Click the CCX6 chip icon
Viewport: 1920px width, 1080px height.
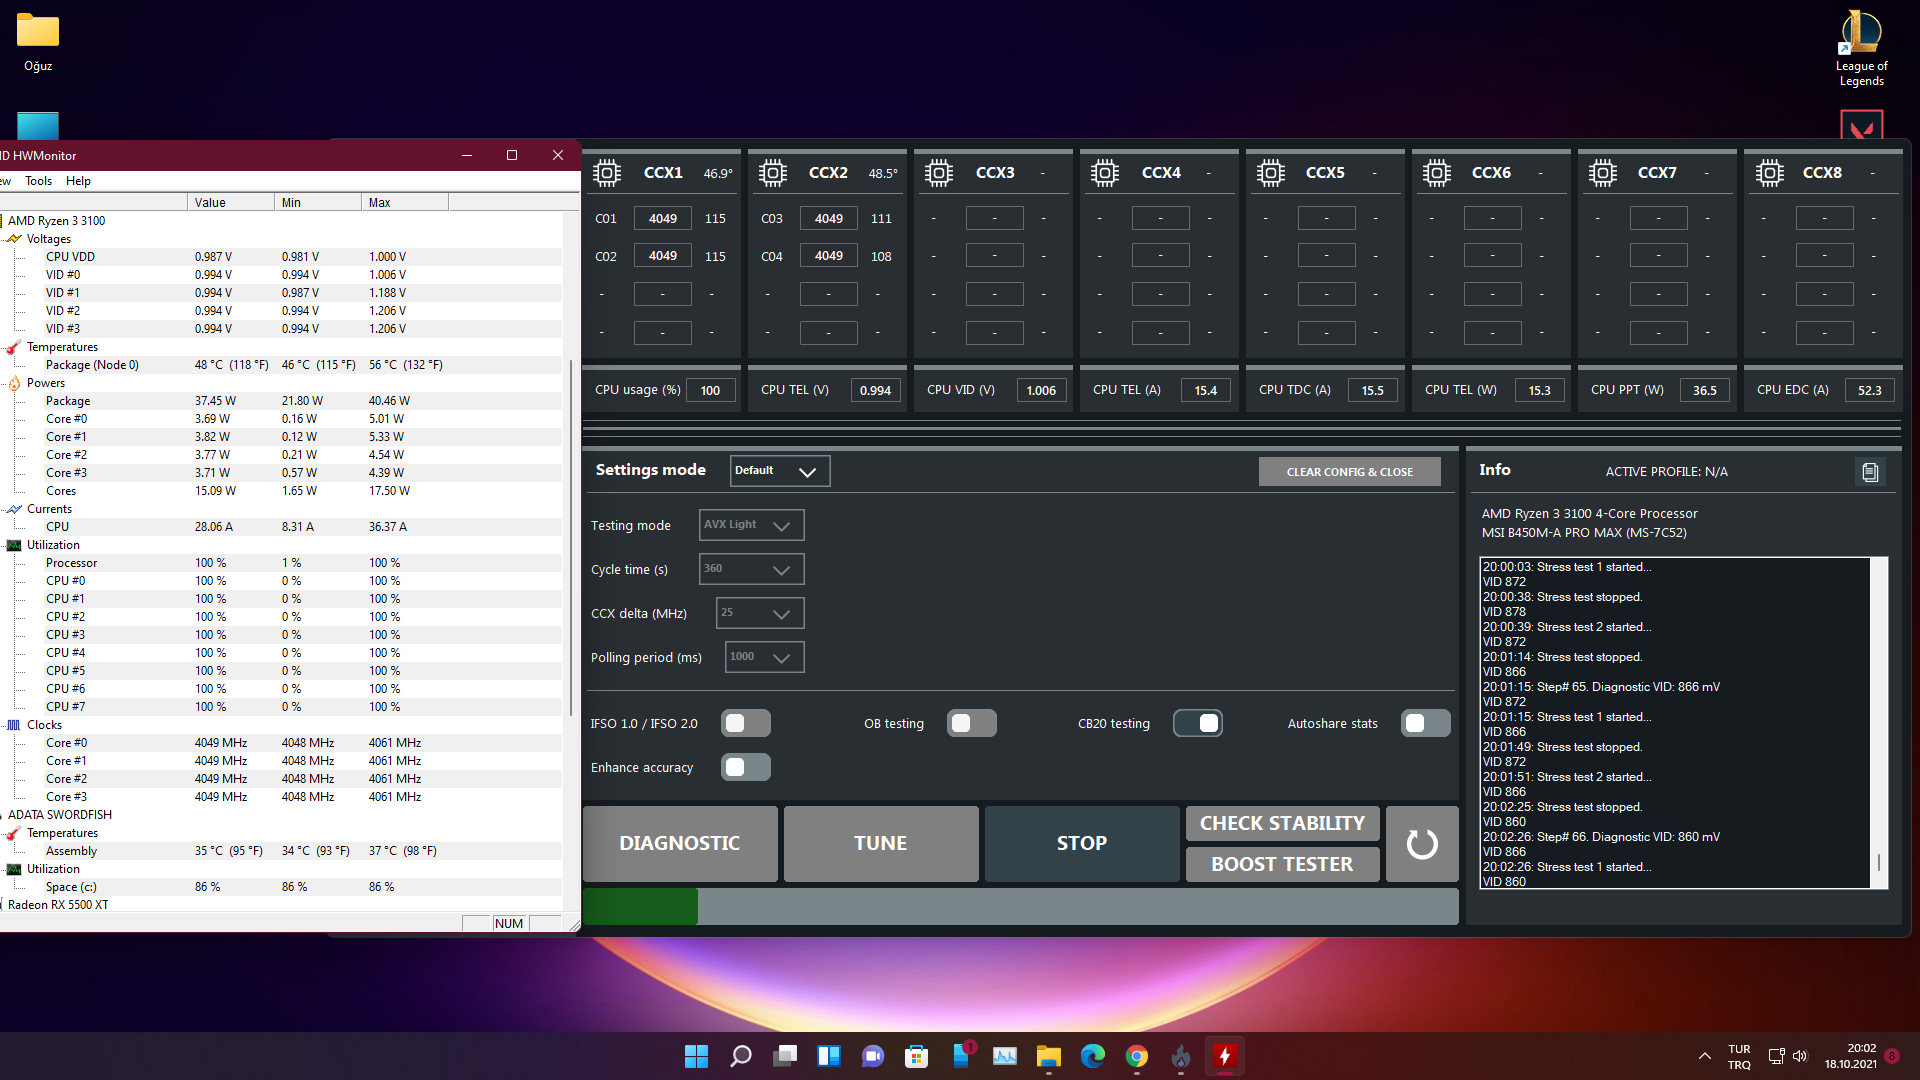point(1437,173)
